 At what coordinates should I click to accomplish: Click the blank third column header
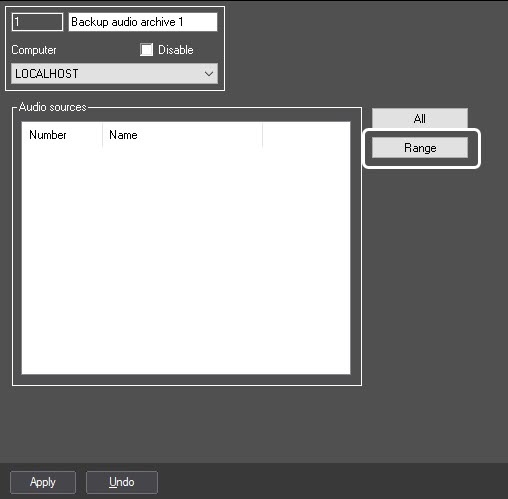(x=306, y=135)
